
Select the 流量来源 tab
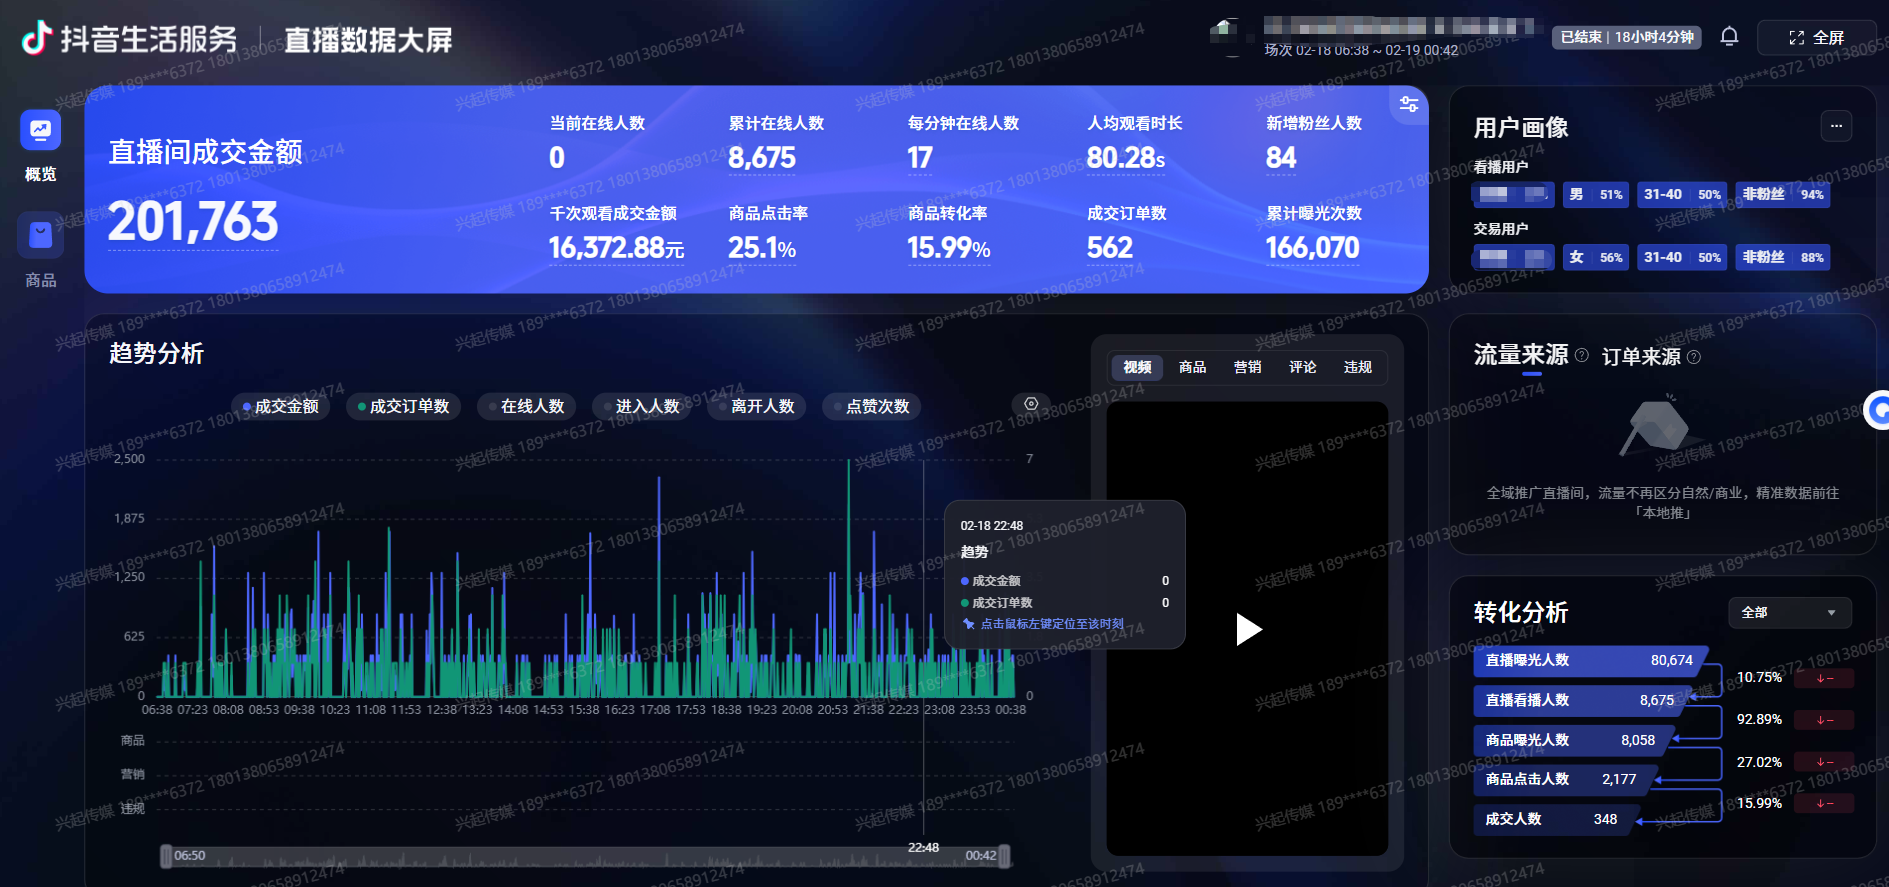click(x=1521, y=355)
